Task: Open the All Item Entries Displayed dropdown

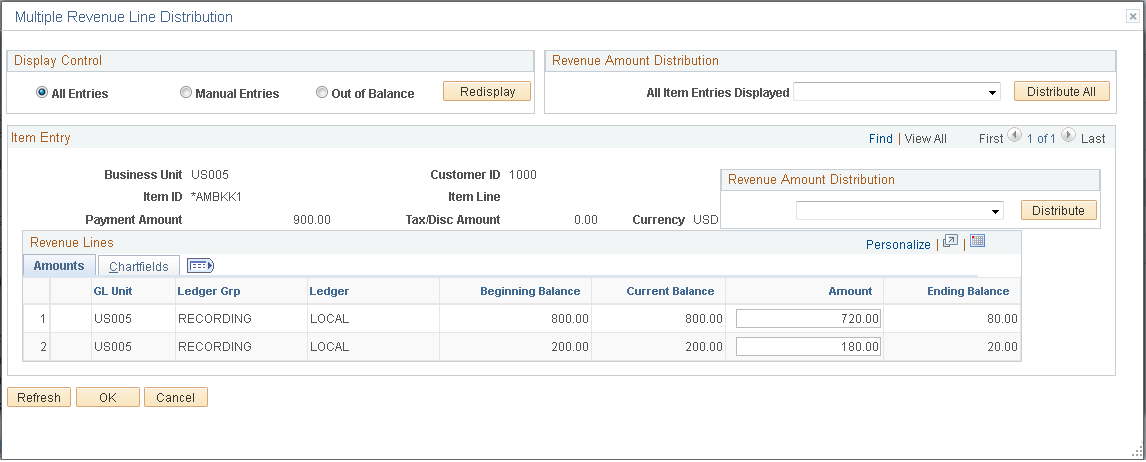Action: tap(897, 92)
